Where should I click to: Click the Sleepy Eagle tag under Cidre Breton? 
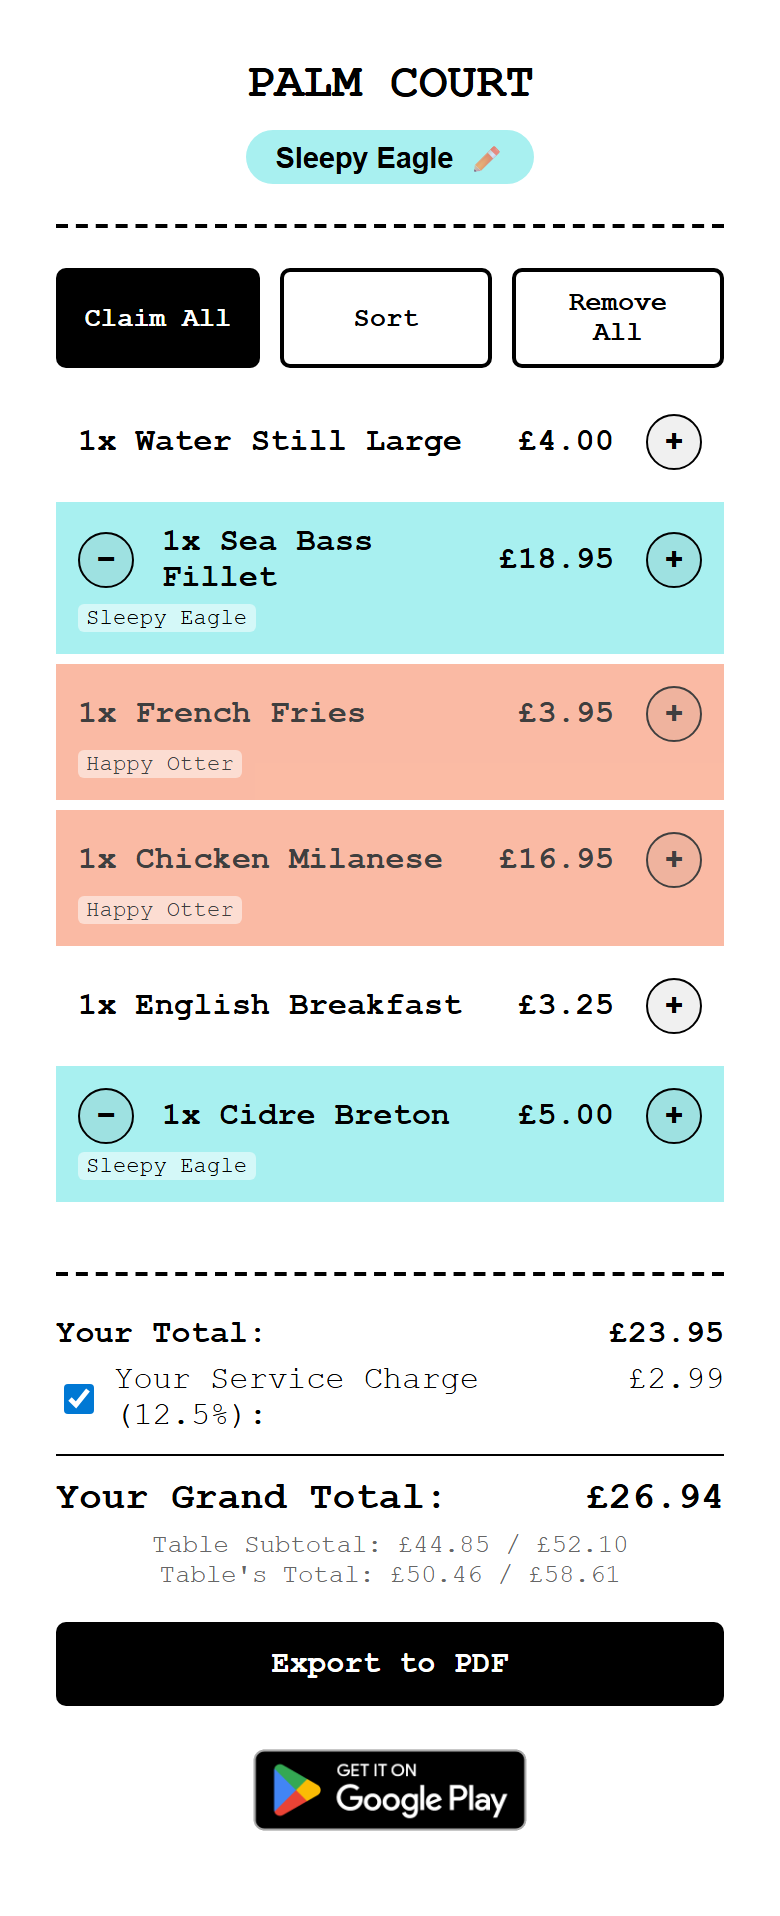tap(167, 1166)
